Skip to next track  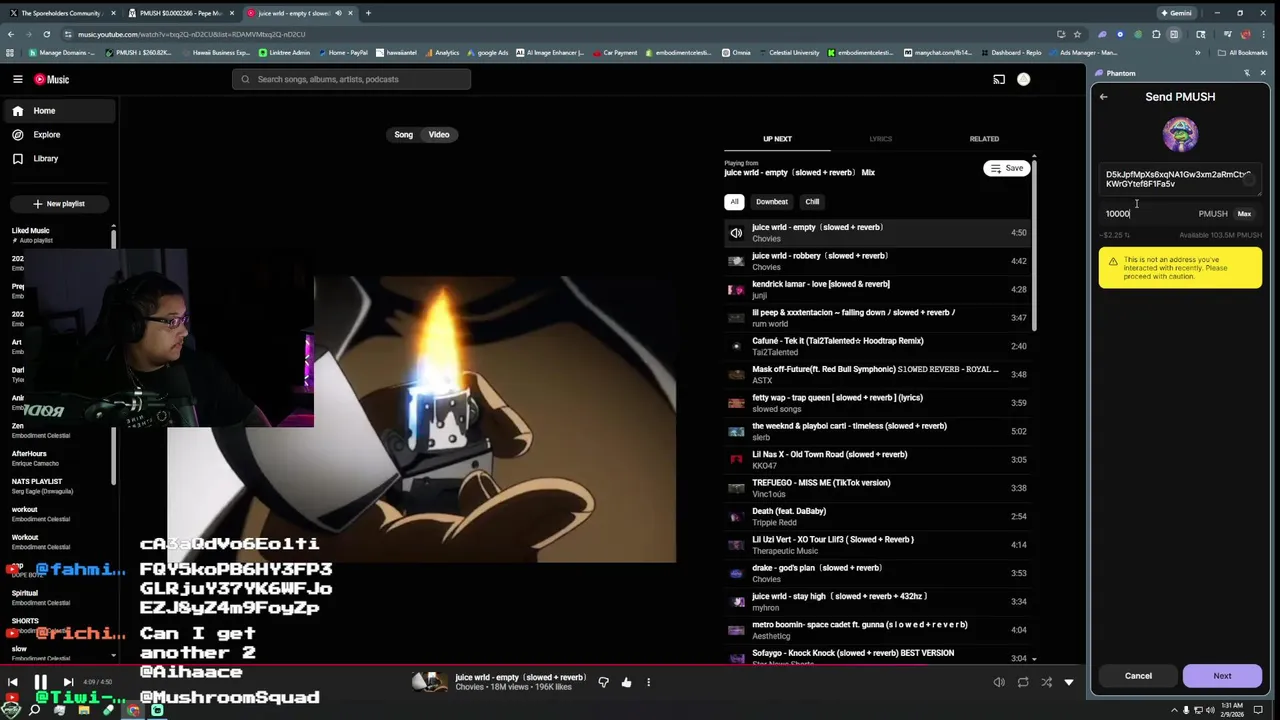[x=69, y=682]
